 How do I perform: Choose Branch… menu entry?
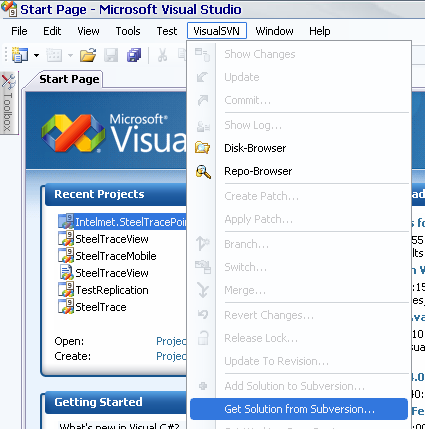tap(299, 244)
